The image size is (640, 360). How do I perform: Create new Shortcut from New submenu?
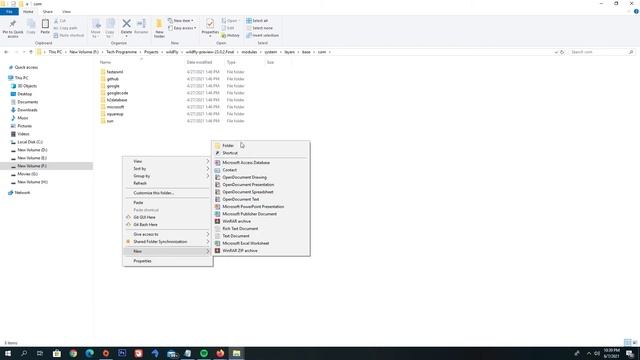click(x=261, y=153)
